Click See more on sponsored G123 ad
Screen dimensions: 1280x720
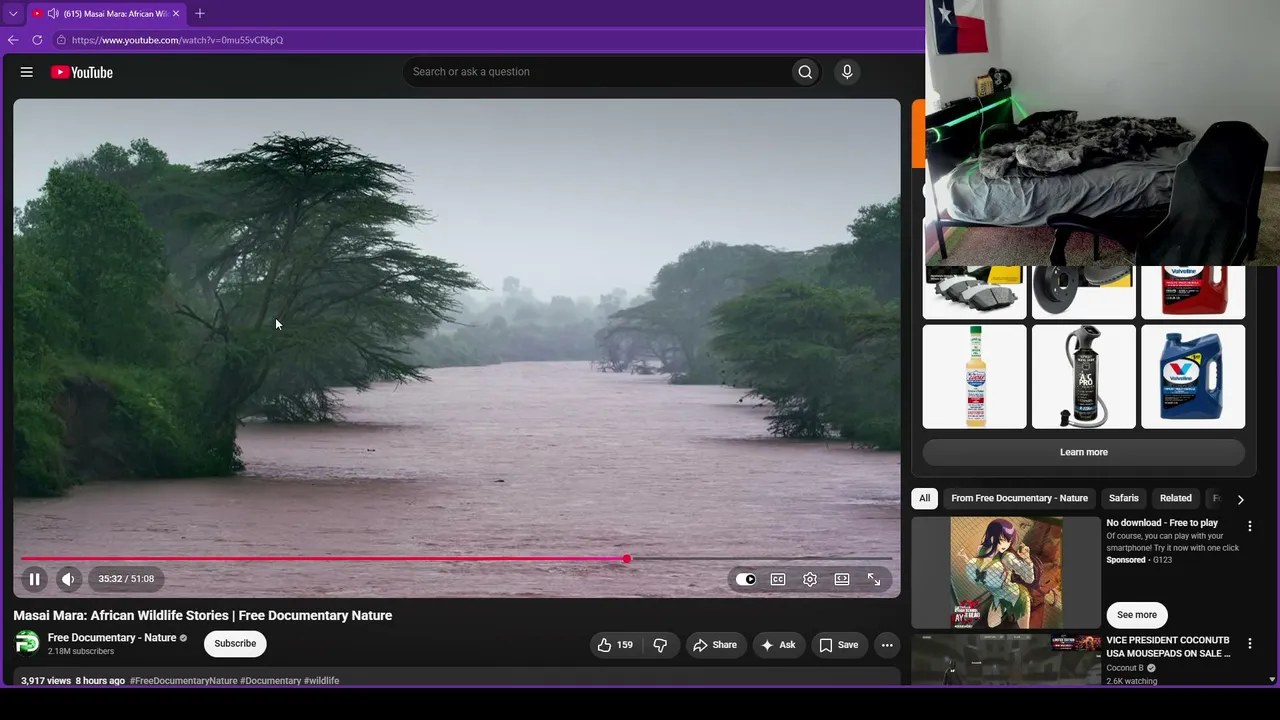[x=1137, y=615]
